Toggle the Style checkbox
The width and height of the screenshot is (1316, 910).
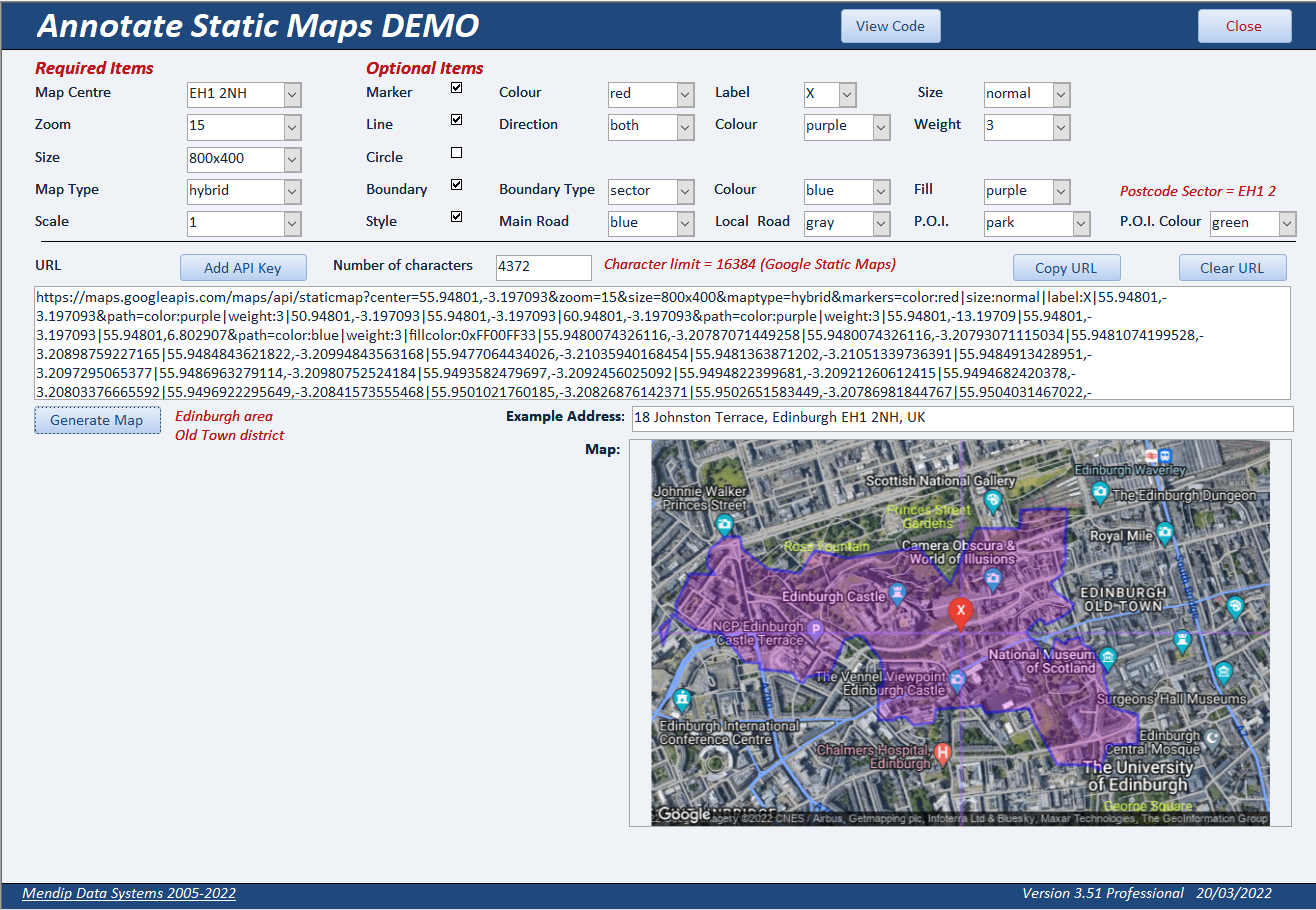point(457,217)
